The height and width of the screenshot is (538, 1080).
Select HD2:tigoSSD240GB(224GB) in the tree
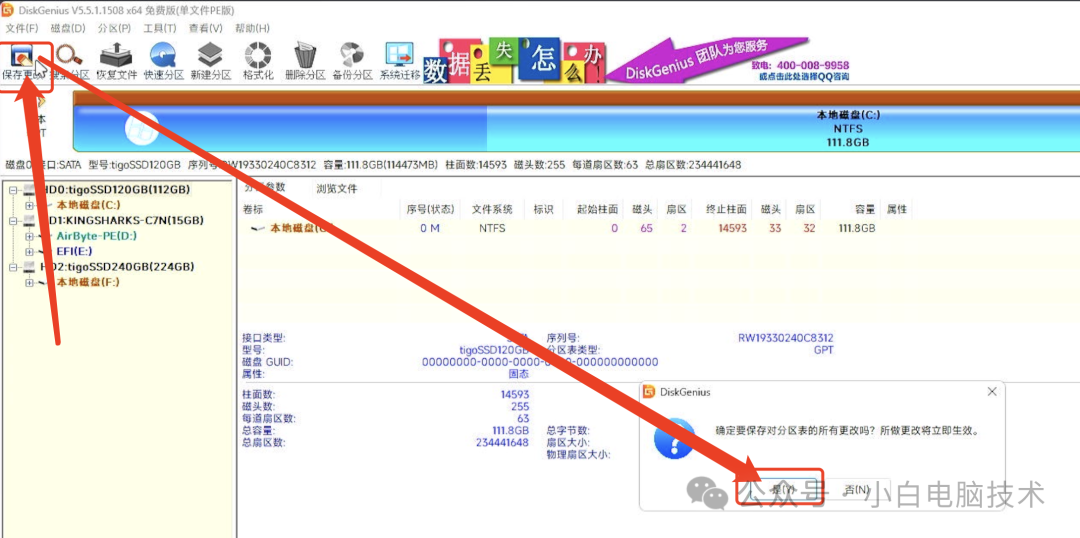point(117,267)
